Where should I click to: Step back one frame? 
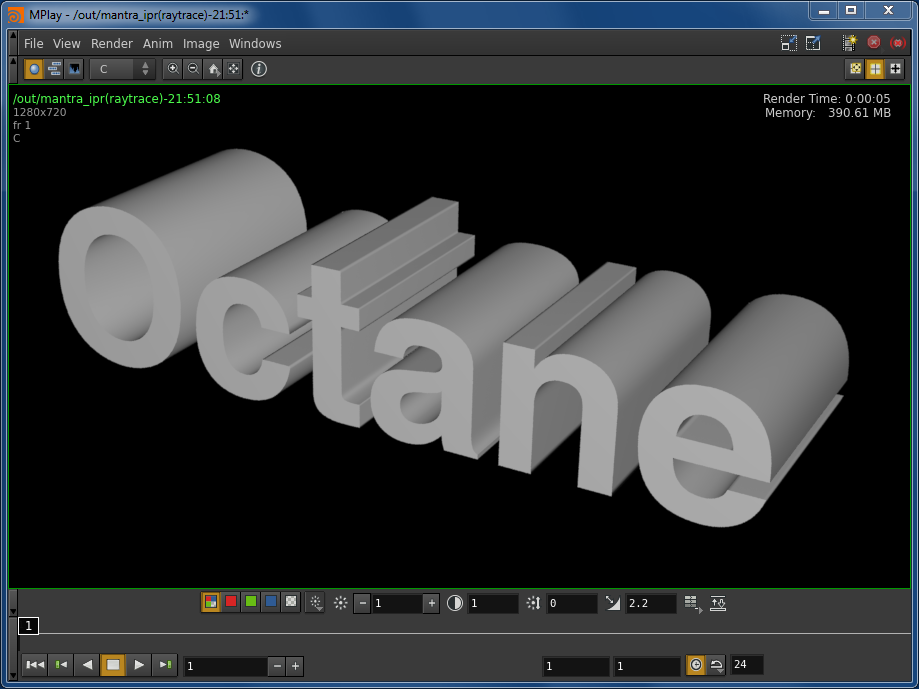[61, 665]
